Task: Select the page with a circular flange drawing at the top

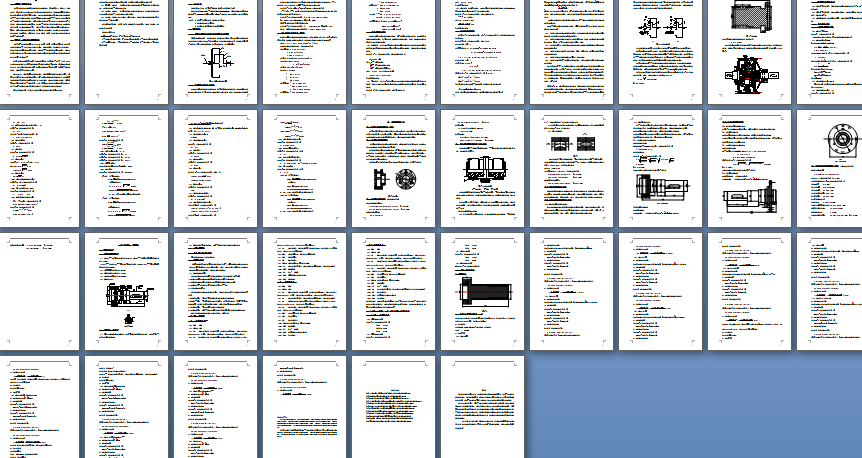Action: pos(830,168)
